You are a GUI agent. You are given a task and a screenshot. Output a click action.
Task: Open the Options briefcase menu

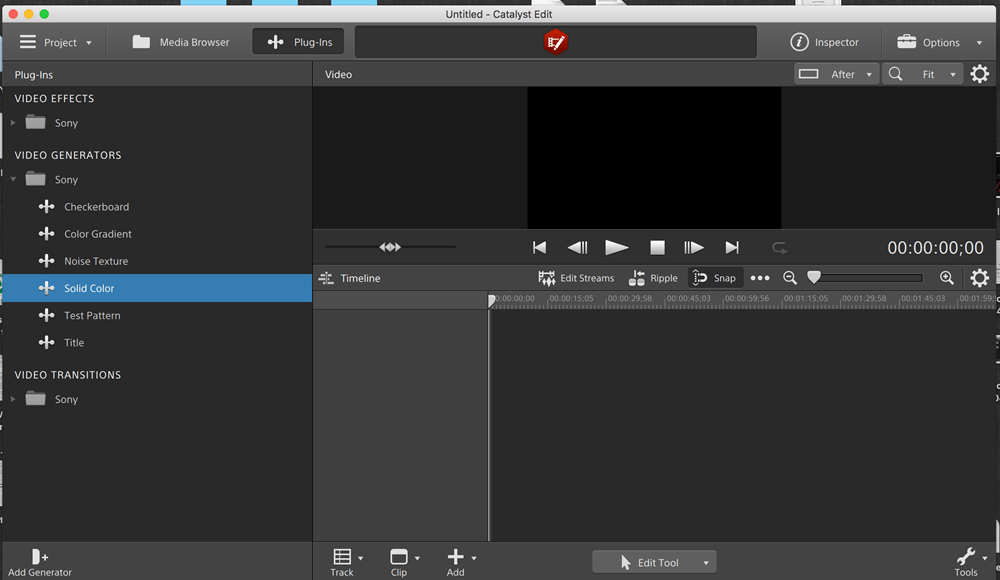pos(939,42)
